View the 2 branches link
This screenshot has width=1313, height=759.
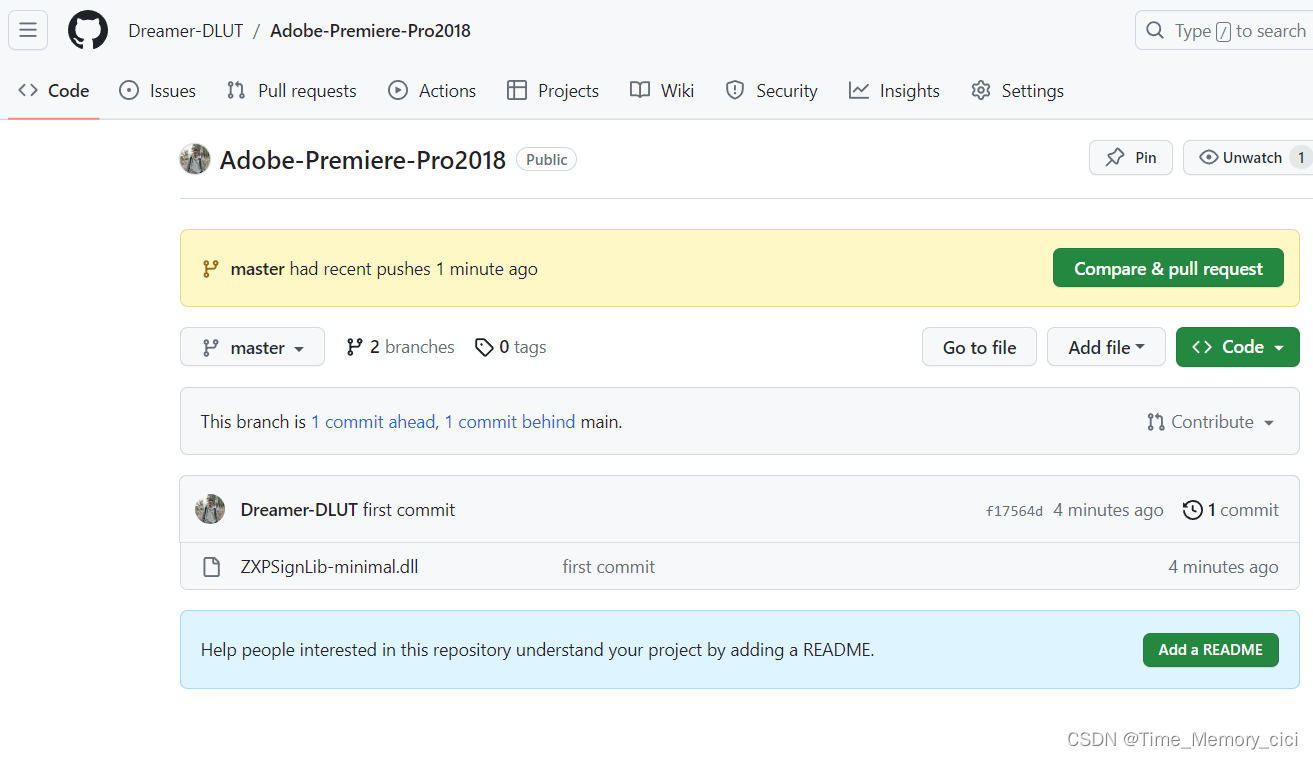point(400,347)
